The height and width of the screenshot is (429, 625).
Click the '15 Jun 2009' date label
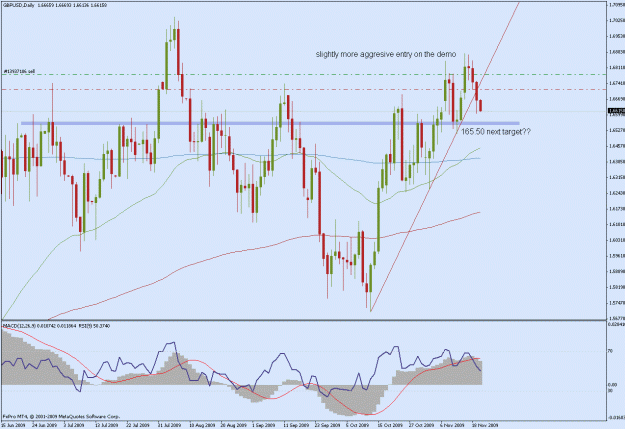pos(13,425)
